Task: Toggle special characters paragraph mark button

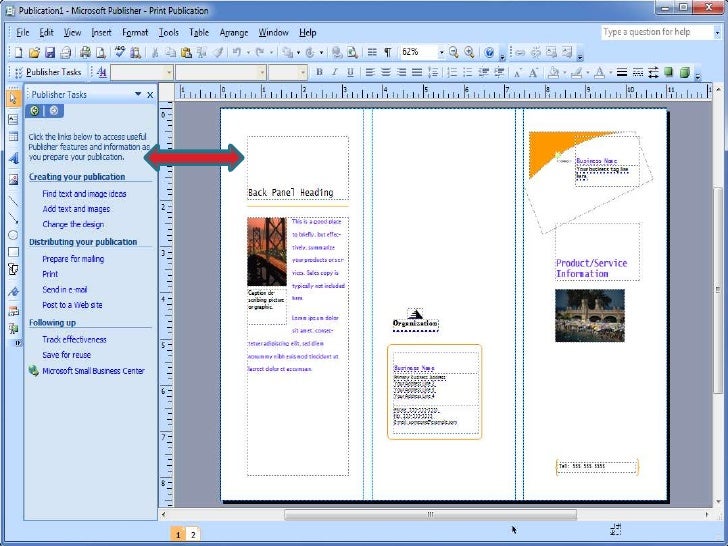Action: coord(387,52)
